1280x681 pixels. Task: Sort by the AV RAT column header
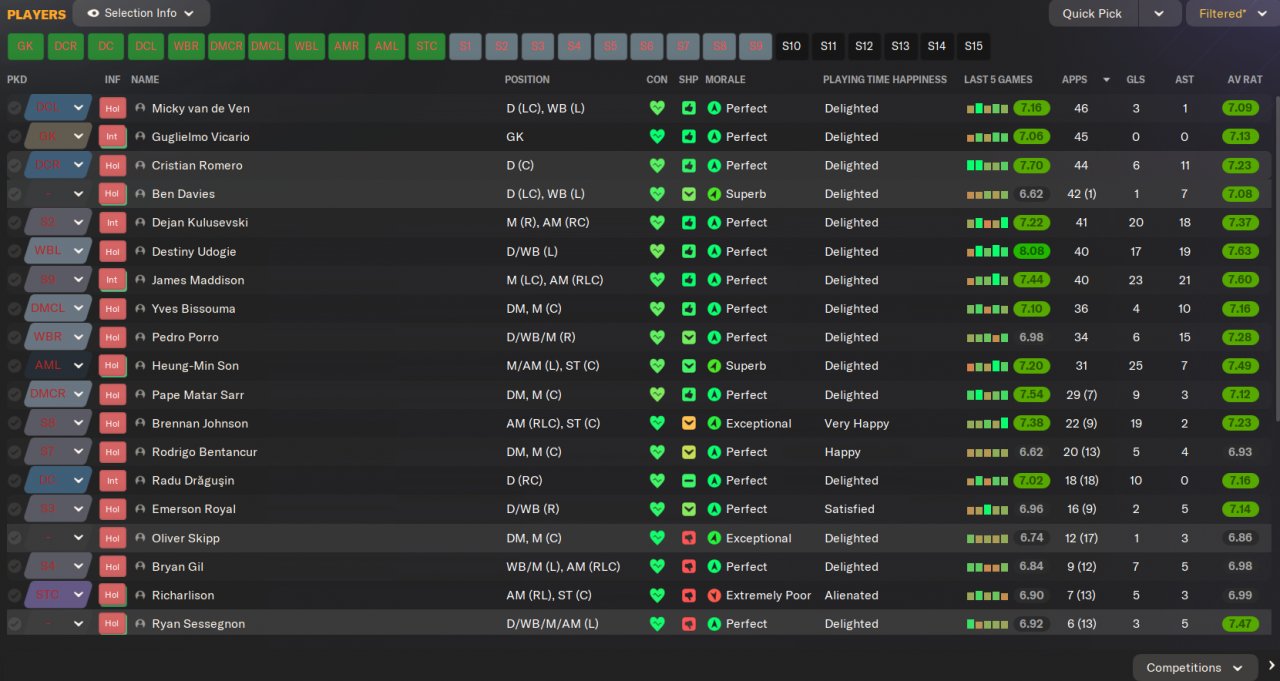pos(1245,79)
